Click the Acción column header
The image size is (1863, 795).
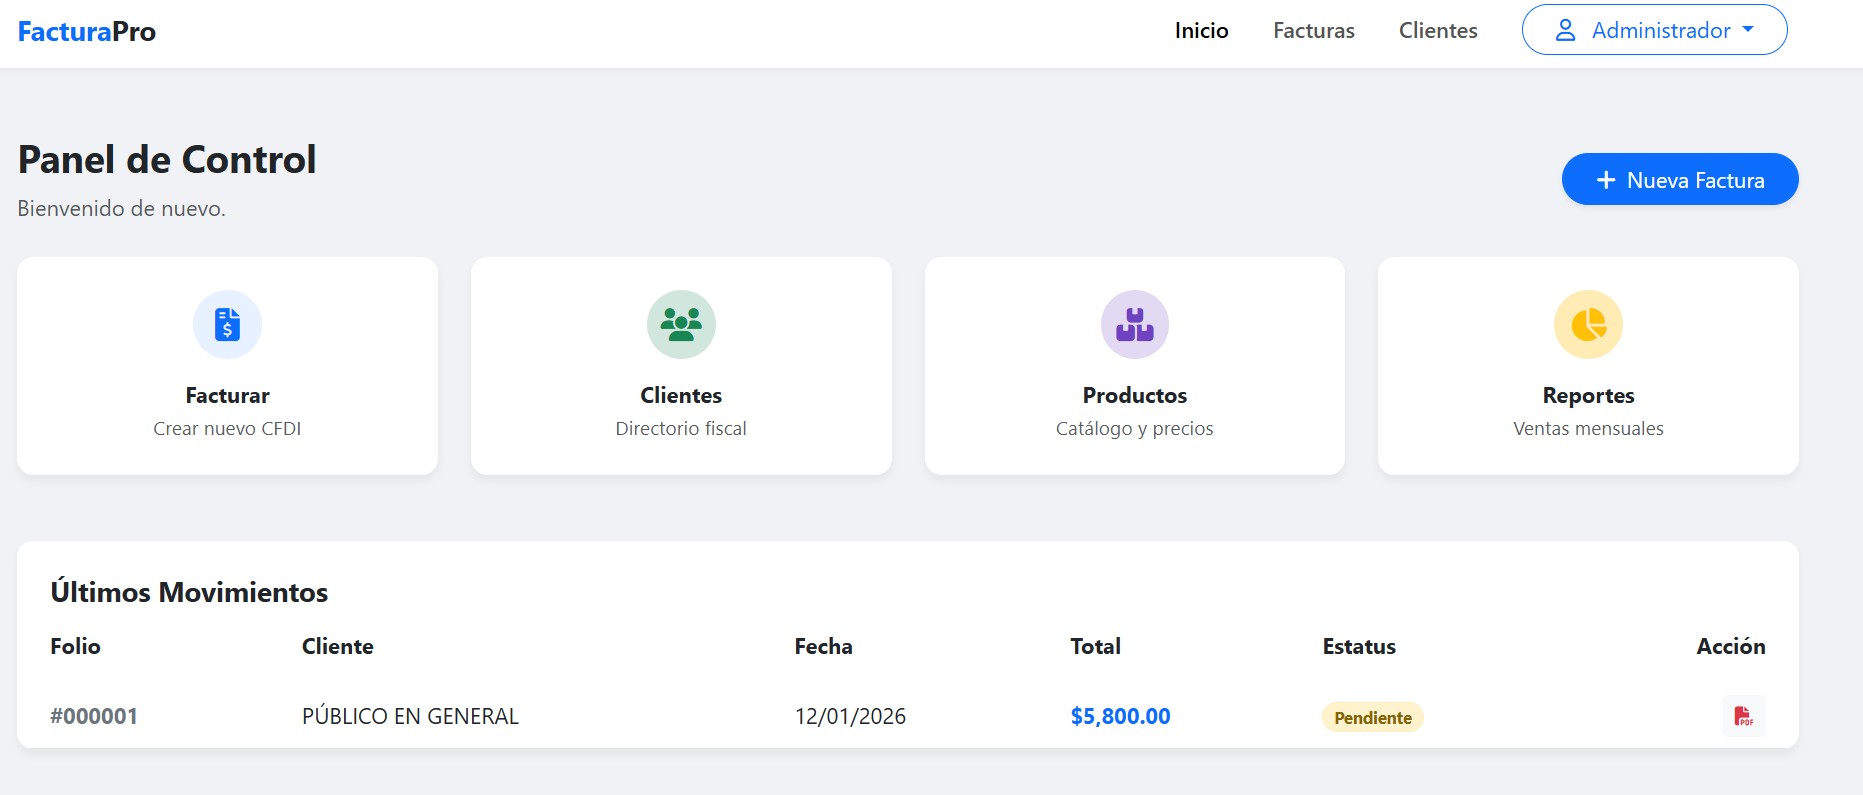[1730, 646]
